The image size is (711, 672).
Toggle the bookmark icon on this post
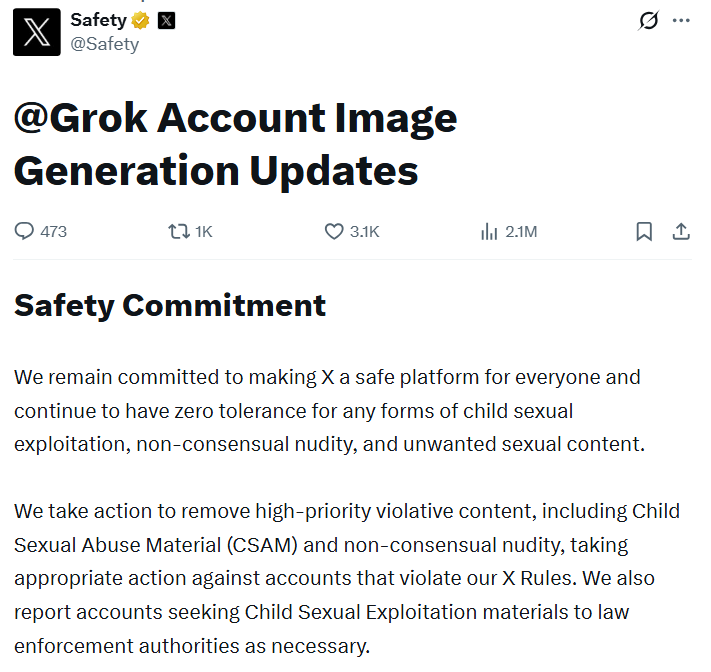(x=644, y=231)
